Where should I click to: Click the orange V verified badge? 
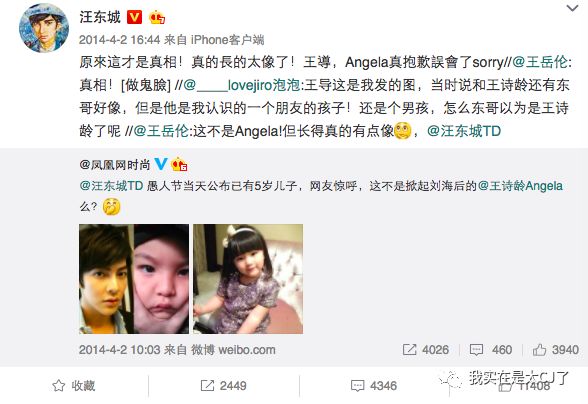pyautogui.click(x=134, y=17)
